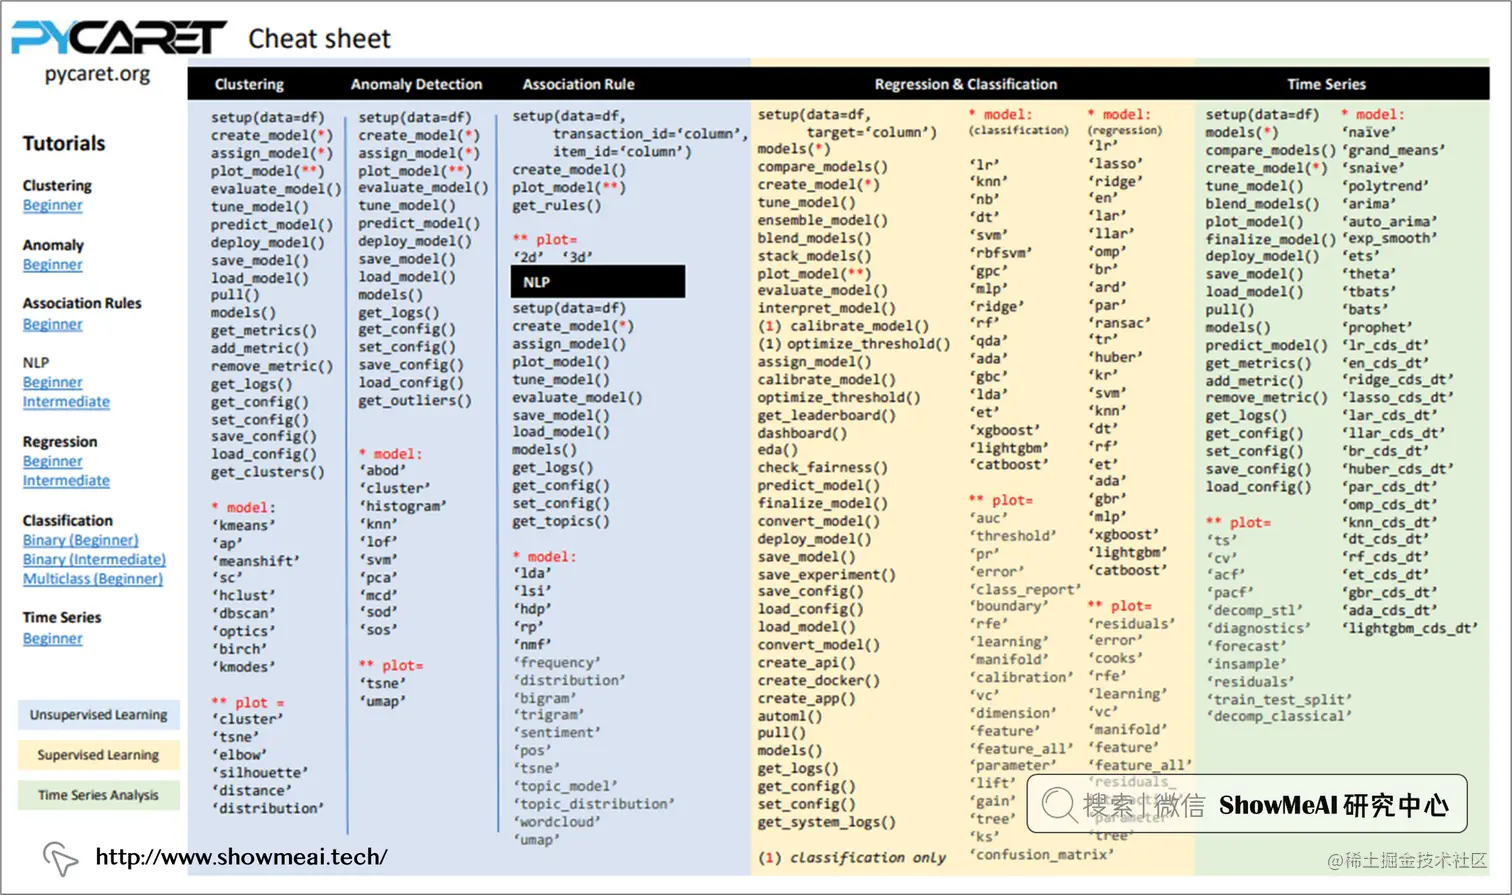Viewport: 1512px width, 895px height.
Task: Open the Multiclass (Beginner) tutorial
Action: pos(92,579)
